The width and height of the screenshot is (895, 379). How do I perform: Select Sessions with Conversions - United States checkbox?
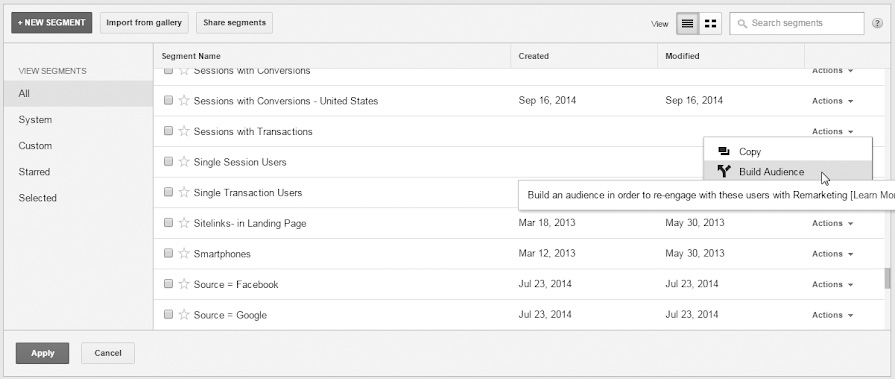point(168,100)
